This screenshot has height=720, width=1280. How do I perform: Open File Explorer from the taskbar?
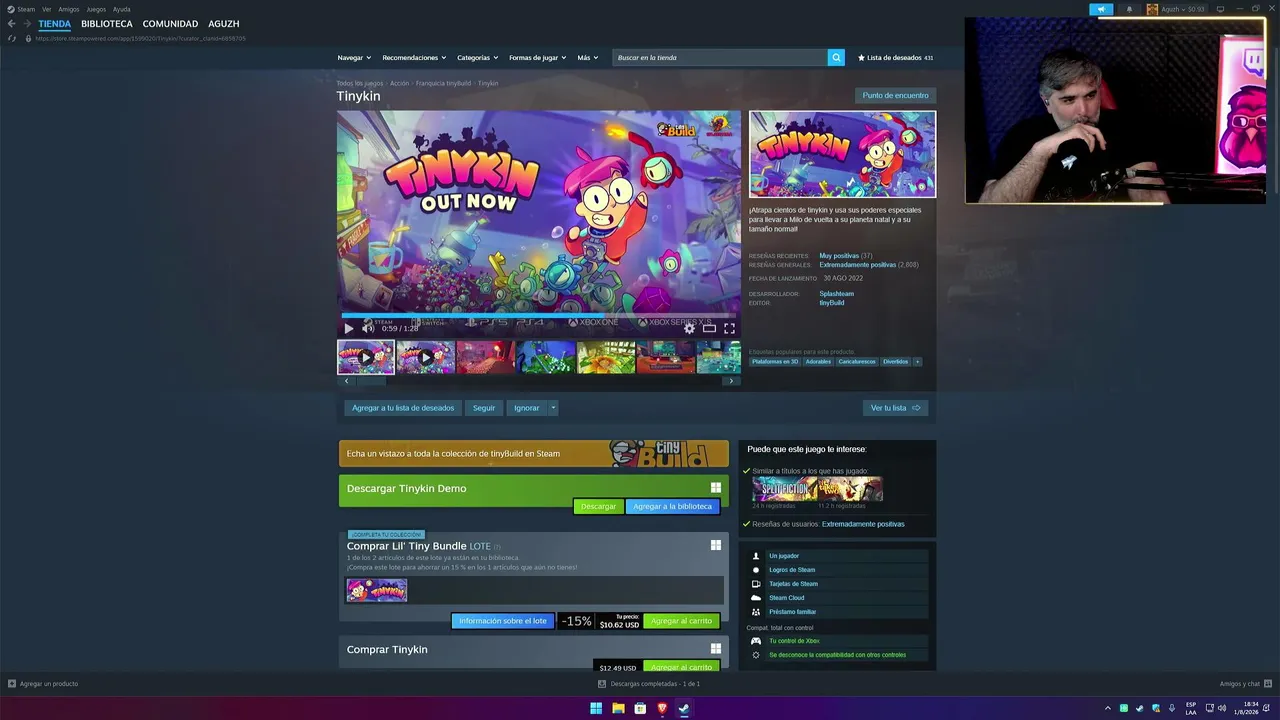pyautogui.click(x=618, y=708)
